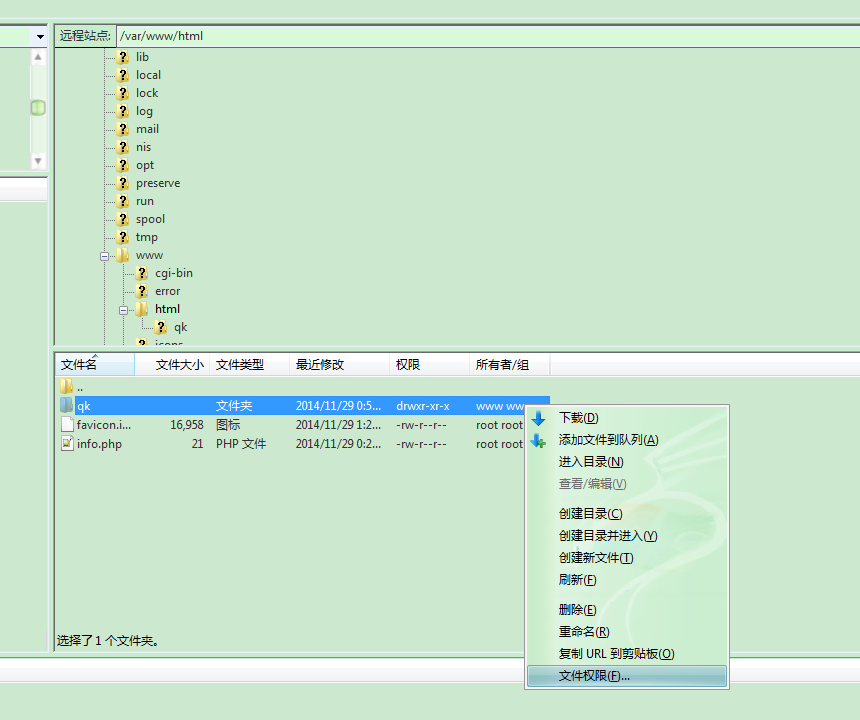Click the blue download arrow icon in the menu

tap(539, 418)
